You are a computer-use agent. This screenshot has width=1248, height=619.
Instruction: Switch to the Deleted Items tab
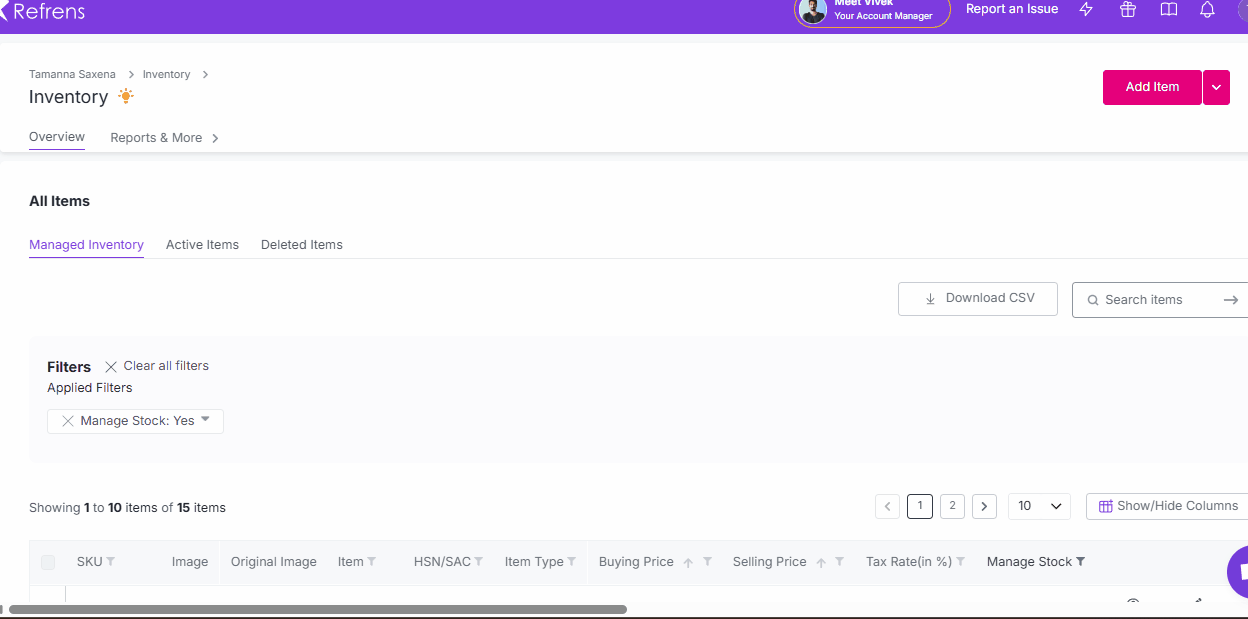(x=302, y=245)
